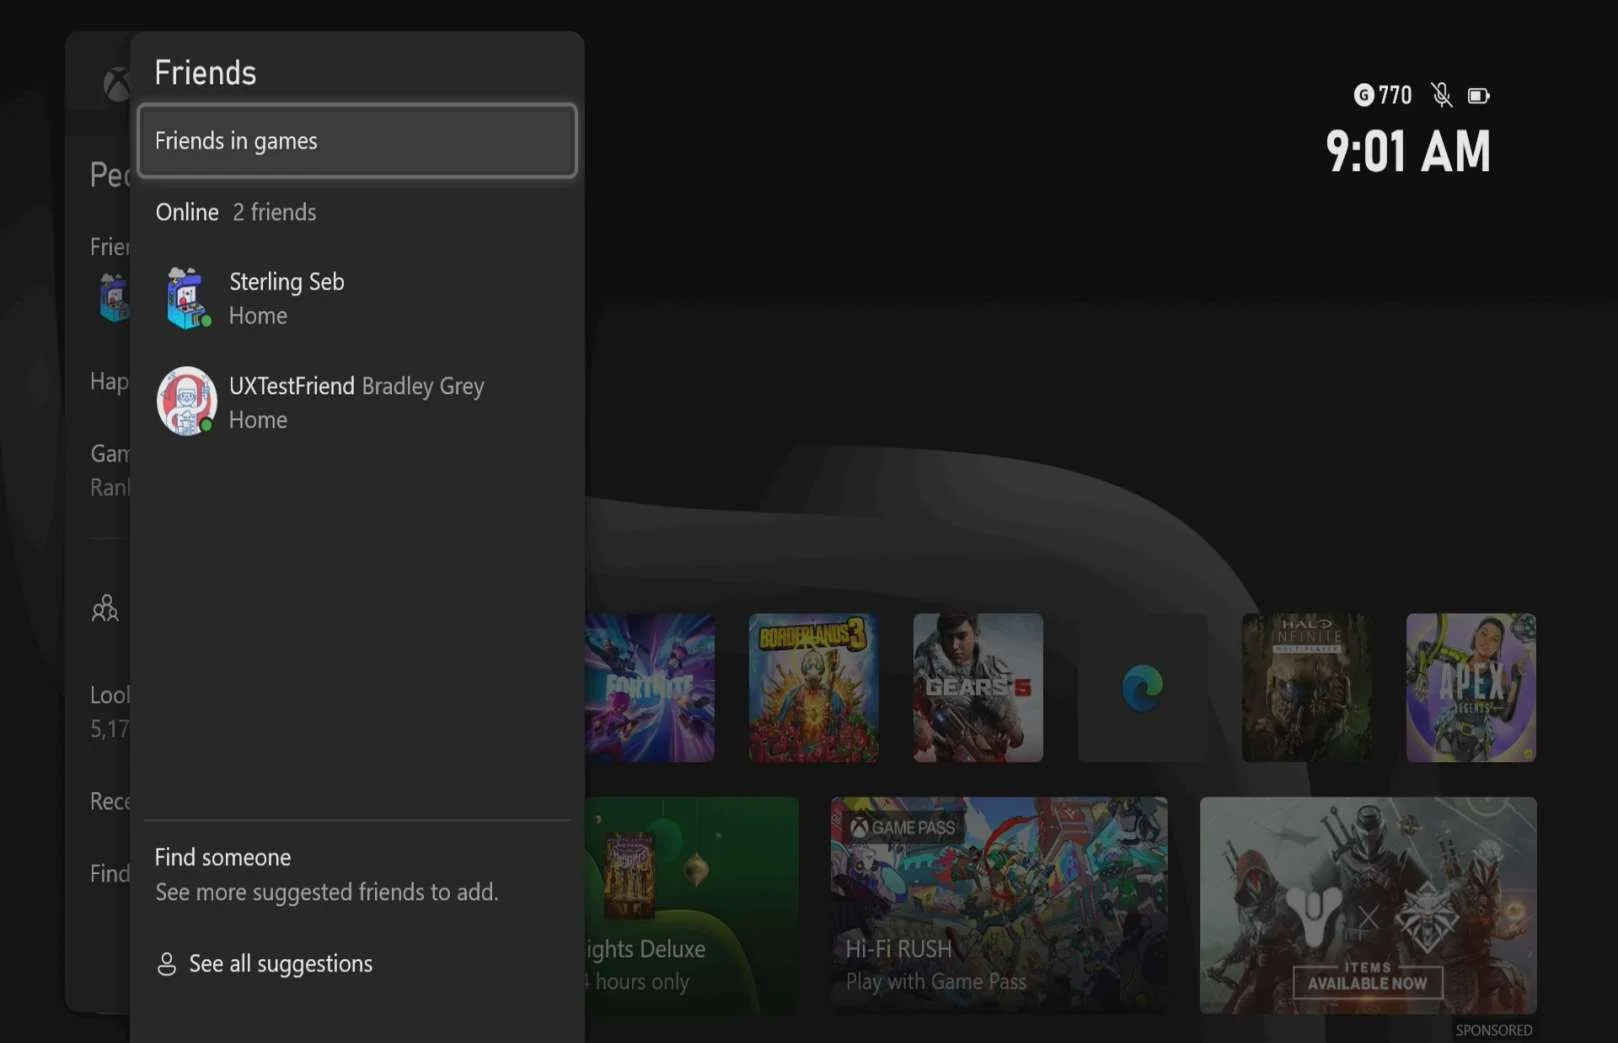
Task: Click the "See more suggested friends to add." text
Action: point(326,892)
